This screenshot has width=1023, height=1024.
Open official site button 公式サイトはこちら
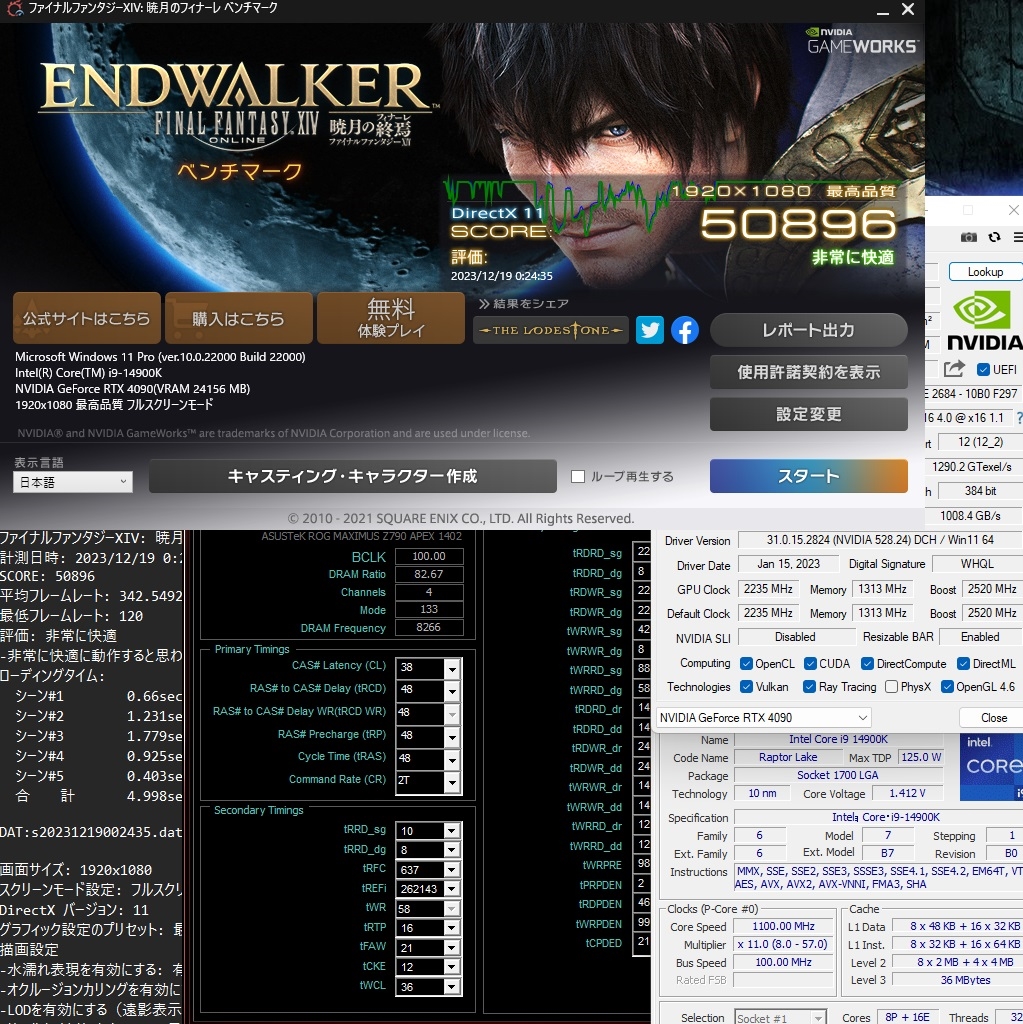tap(87, 319)
